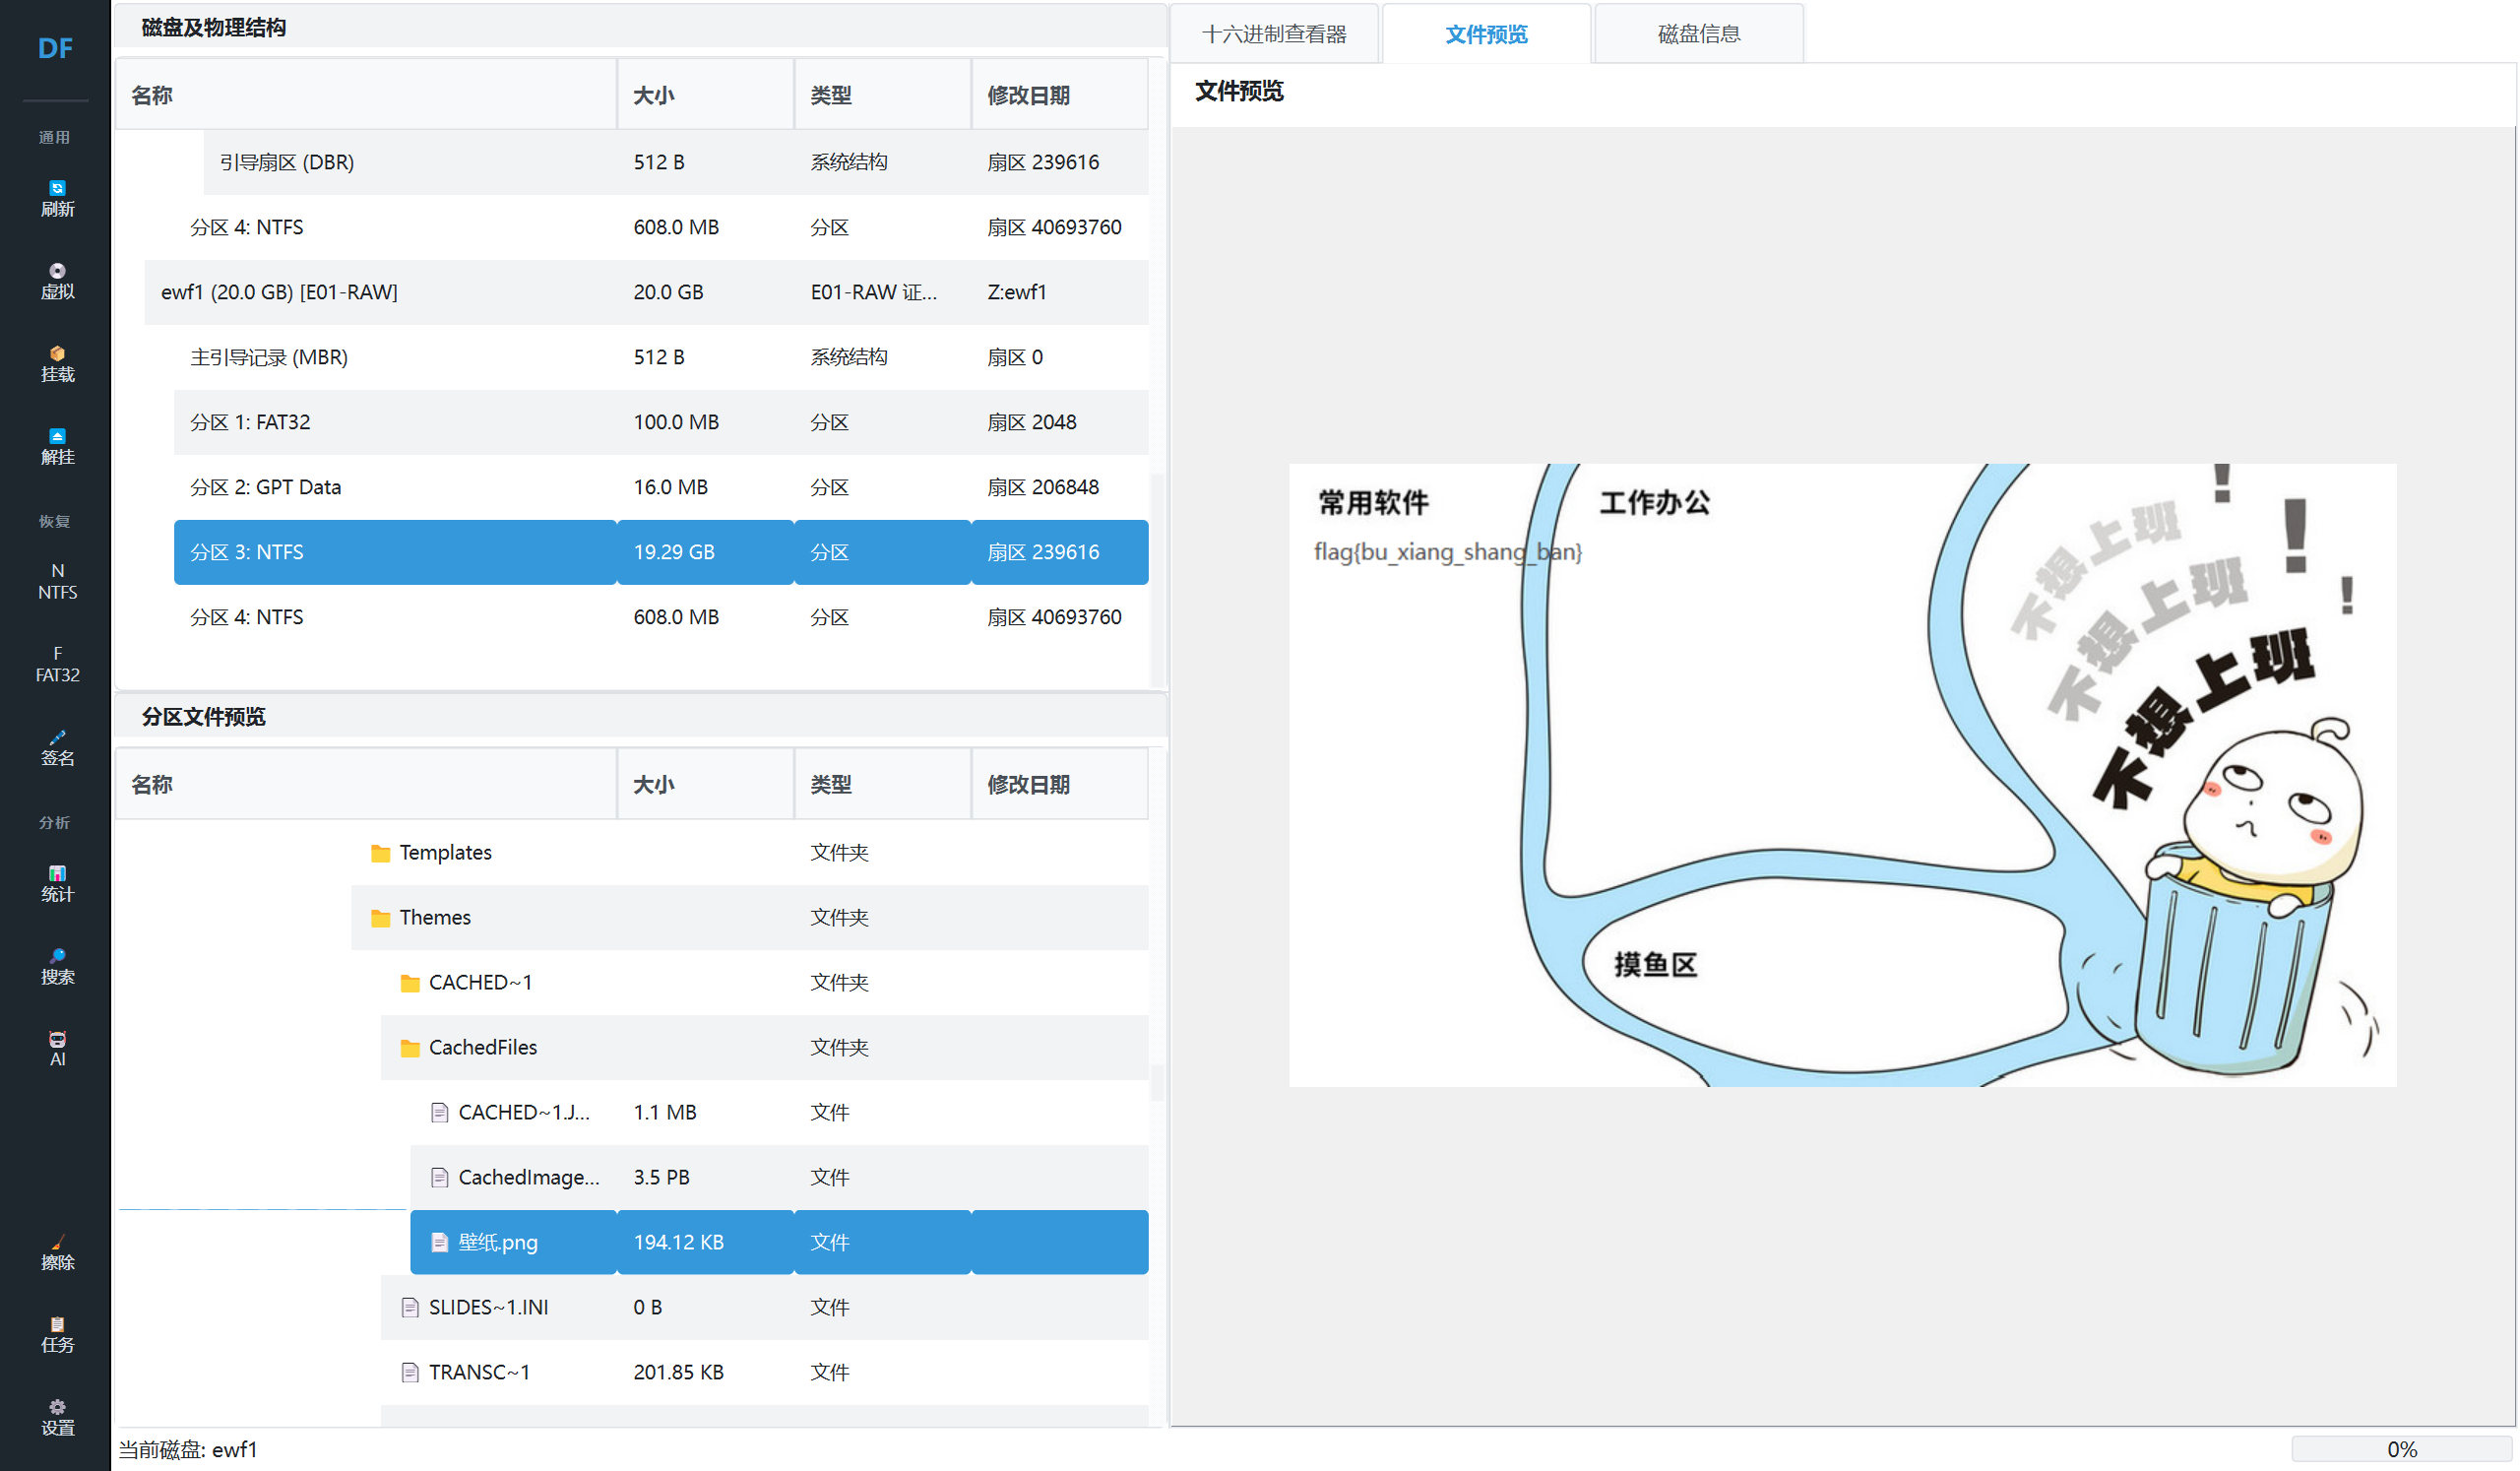2520x1471 pixels.
Task: Click the Mount (挂载) sidebar icon
Action: pos(57,364)
